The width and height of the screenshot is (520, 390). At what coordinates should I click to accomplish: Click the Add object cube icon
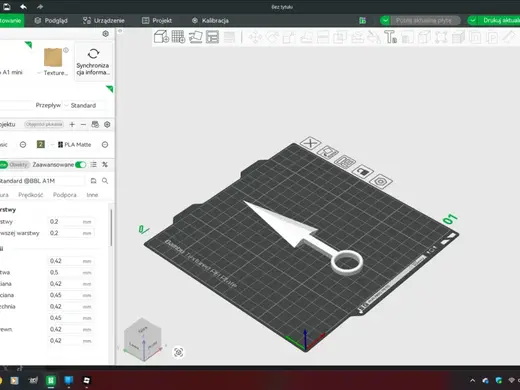point(161,37)
